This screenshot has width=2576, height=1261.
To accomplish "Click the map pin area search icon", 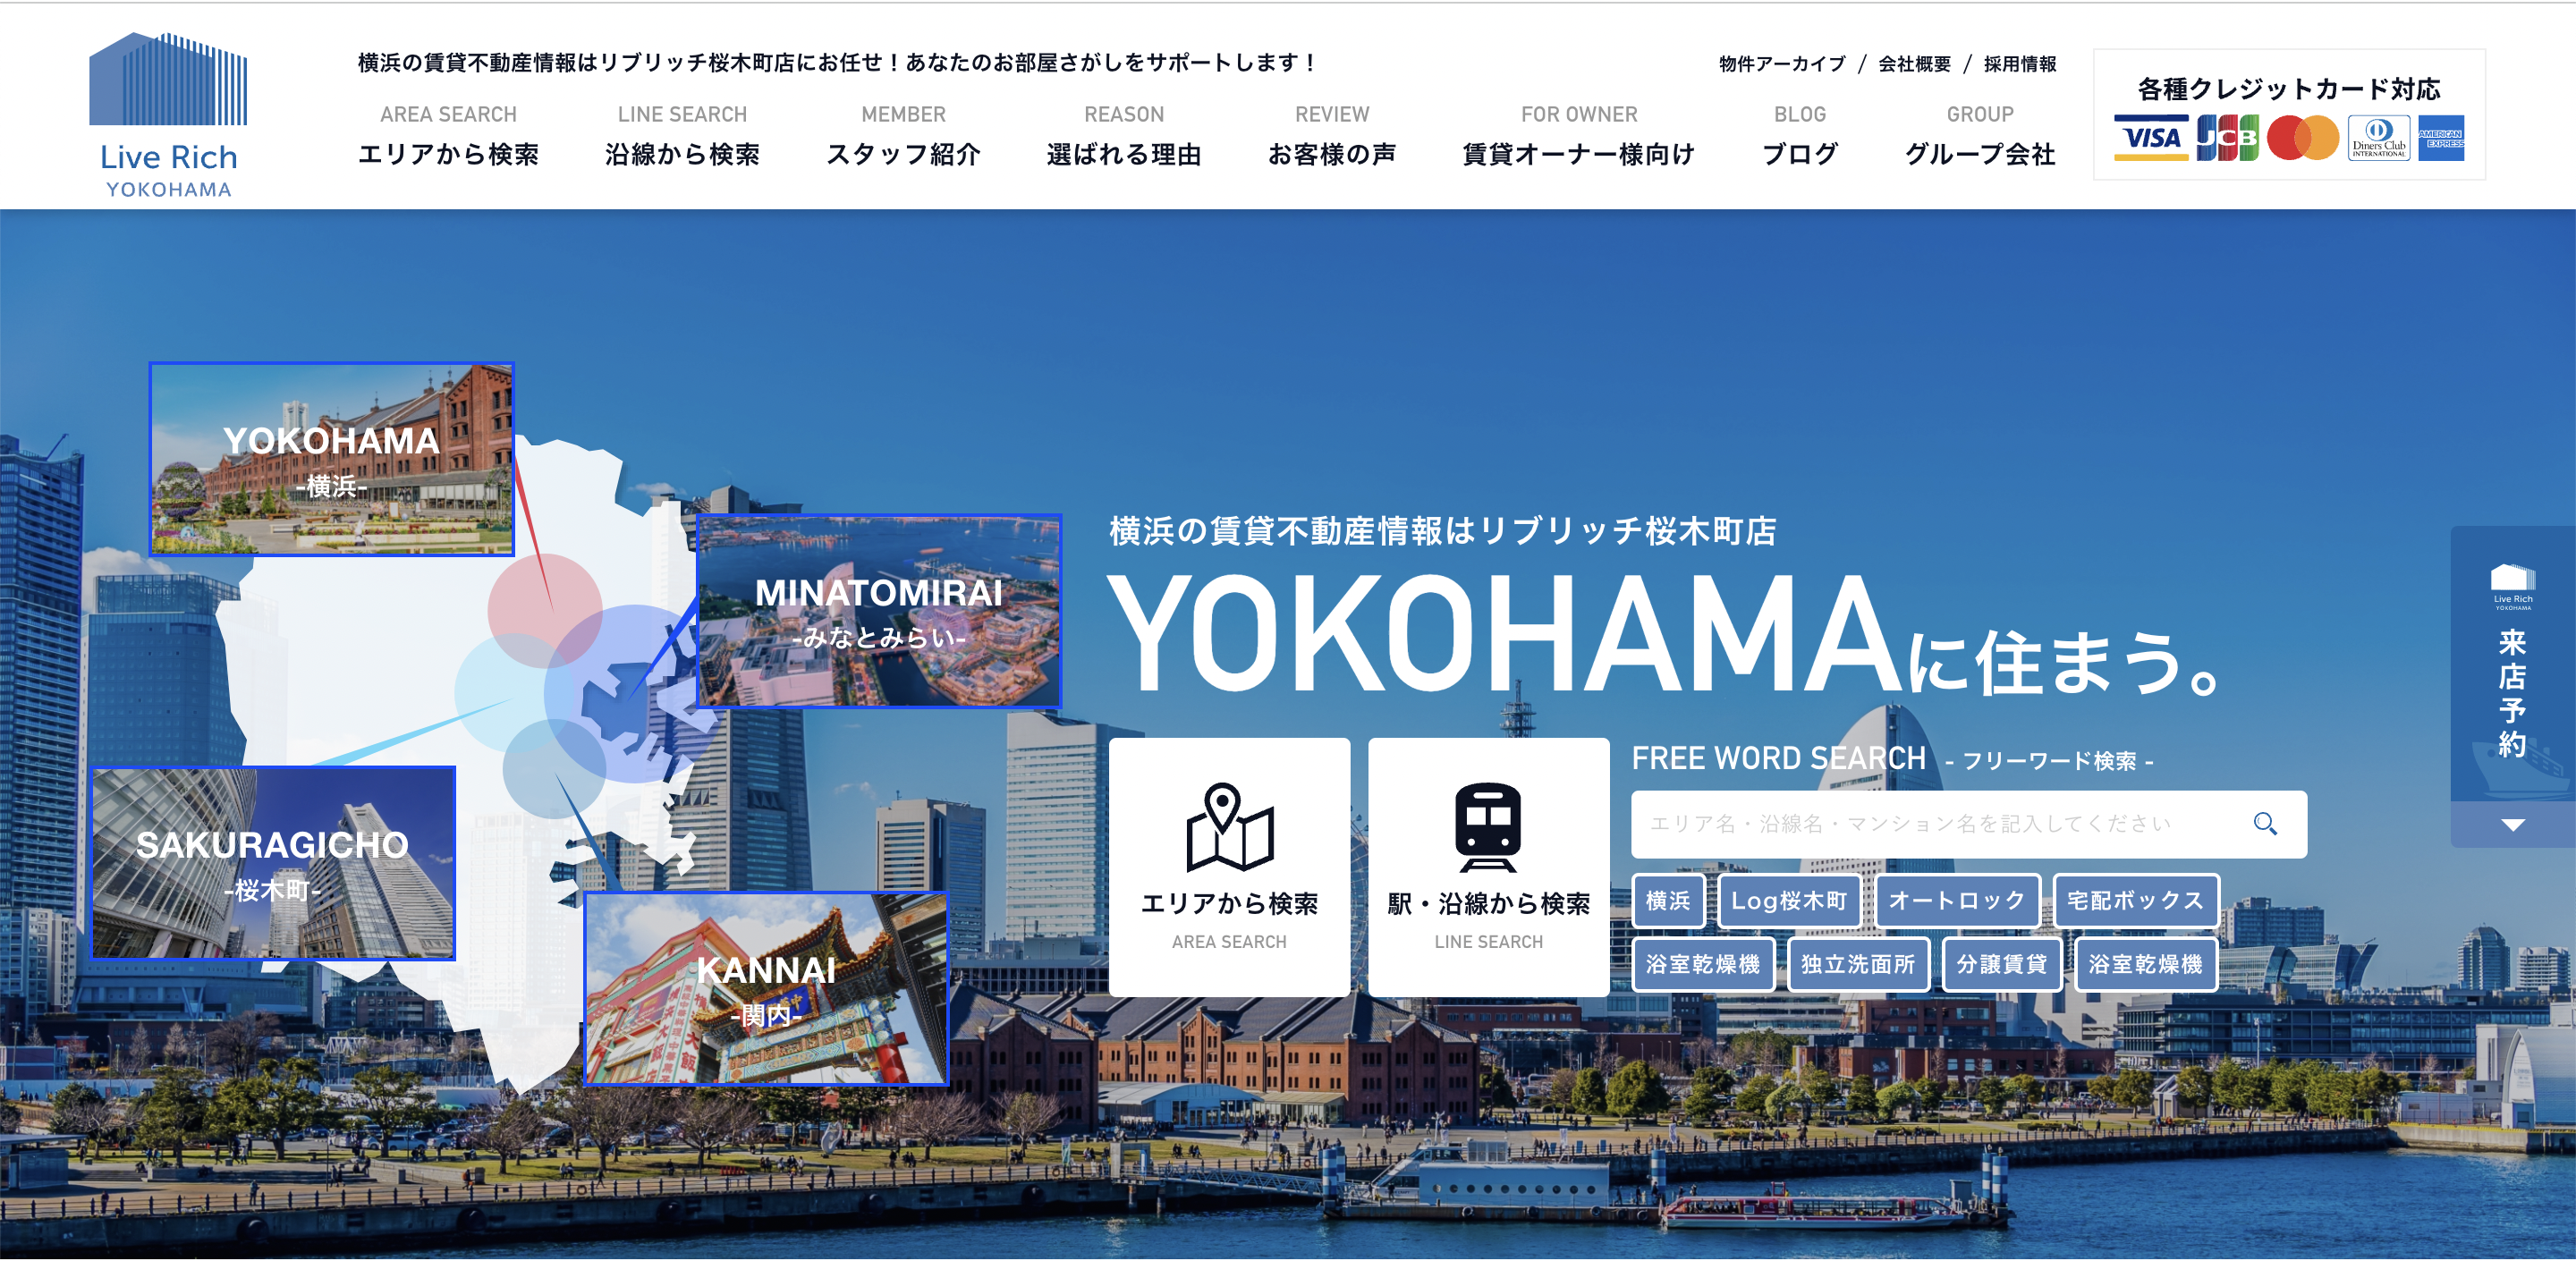I will 1229,826.
